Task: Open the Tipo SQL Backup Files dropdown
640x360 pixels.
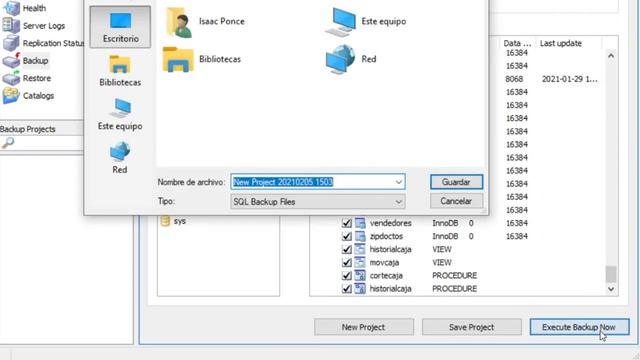Action: (318, 202)
